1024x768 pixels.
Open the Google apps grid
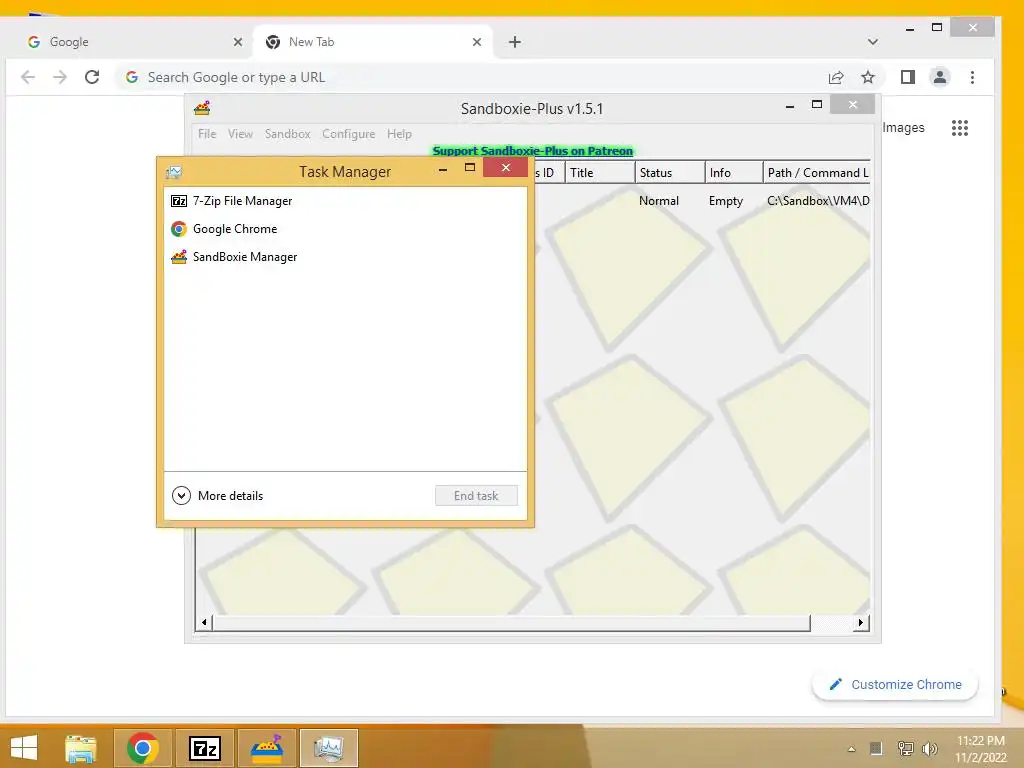960,128
